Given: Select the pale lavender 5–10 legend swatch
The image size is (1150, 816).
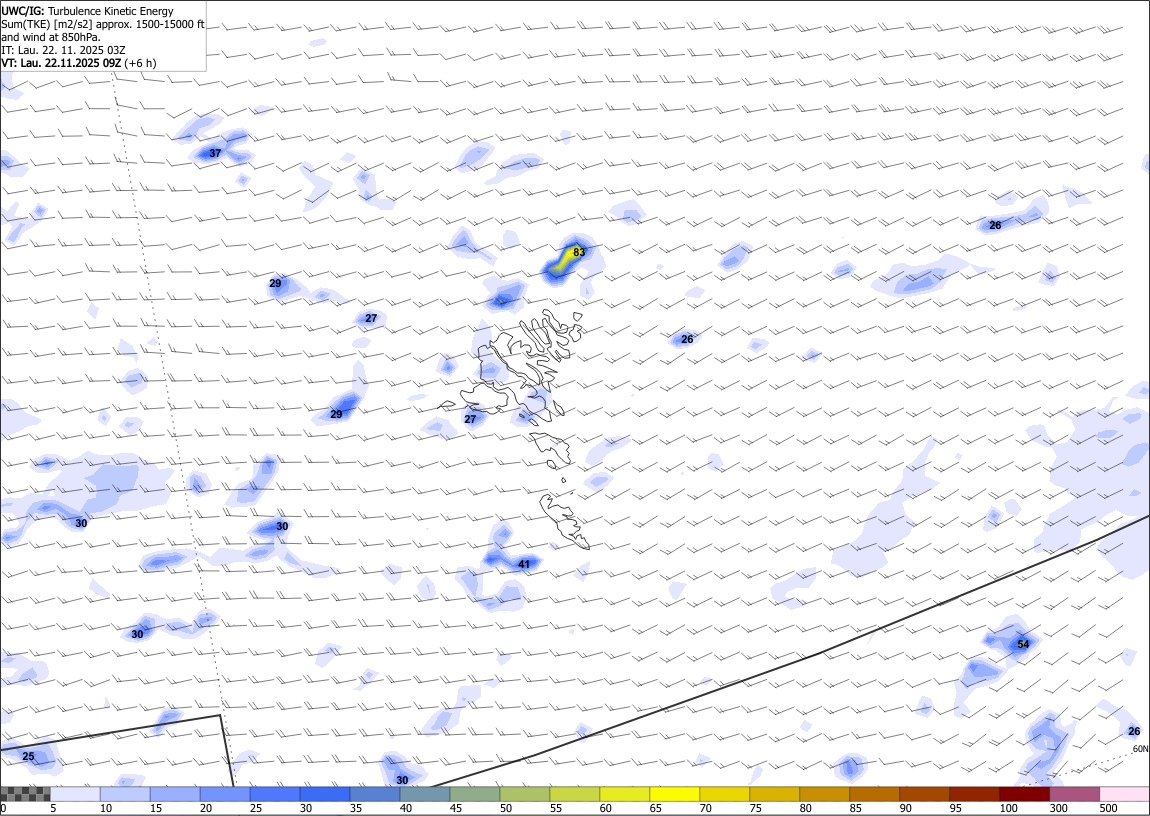Looking at the screenshot, I should (76, 794).
